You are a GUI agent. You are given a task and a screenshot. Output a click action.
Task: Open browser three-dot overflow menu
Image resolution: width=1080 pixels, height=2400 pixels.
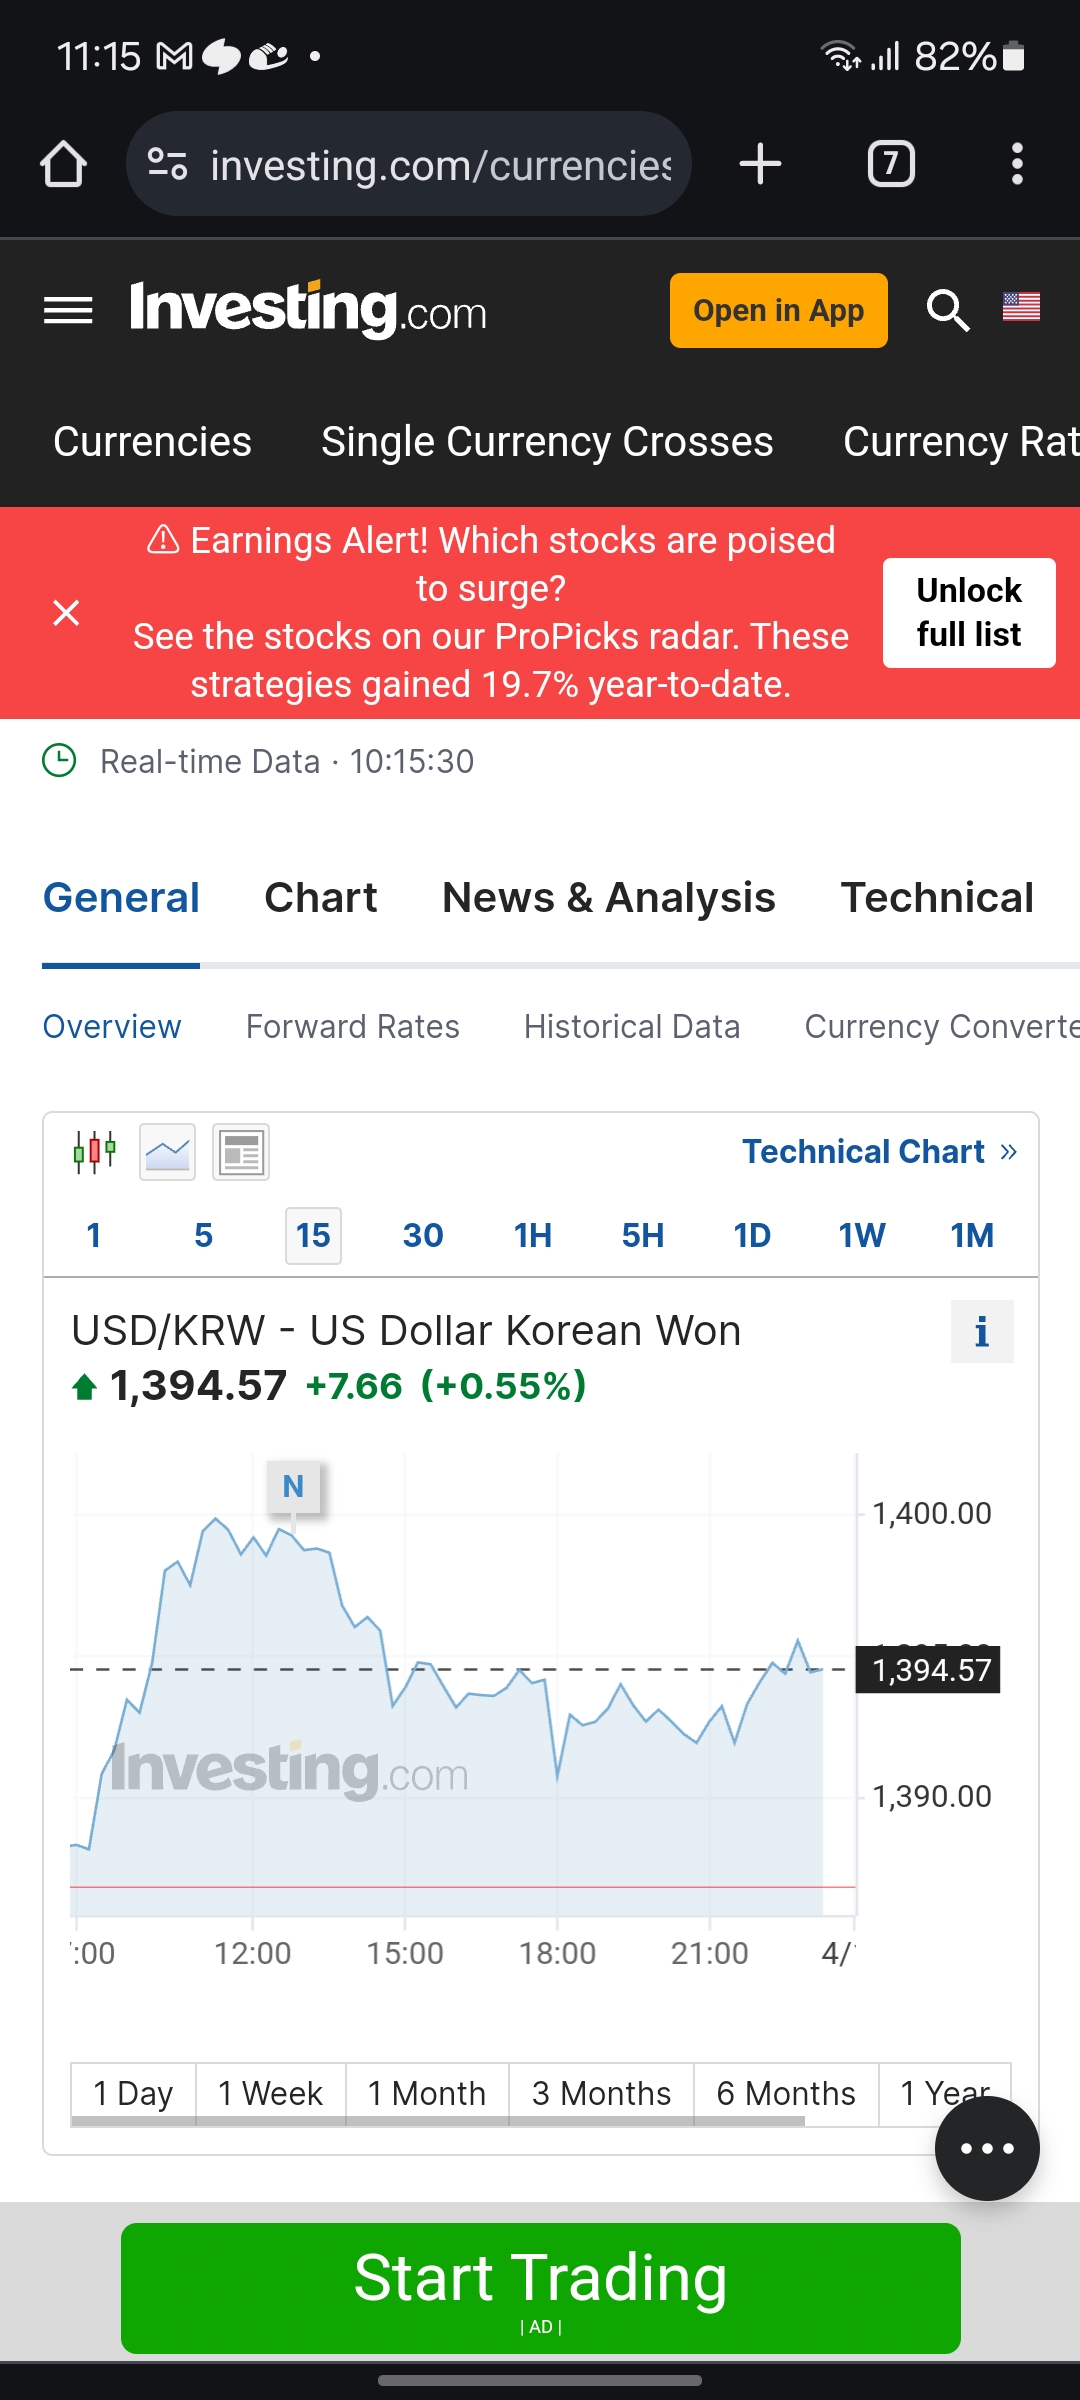pos(1017,164)
